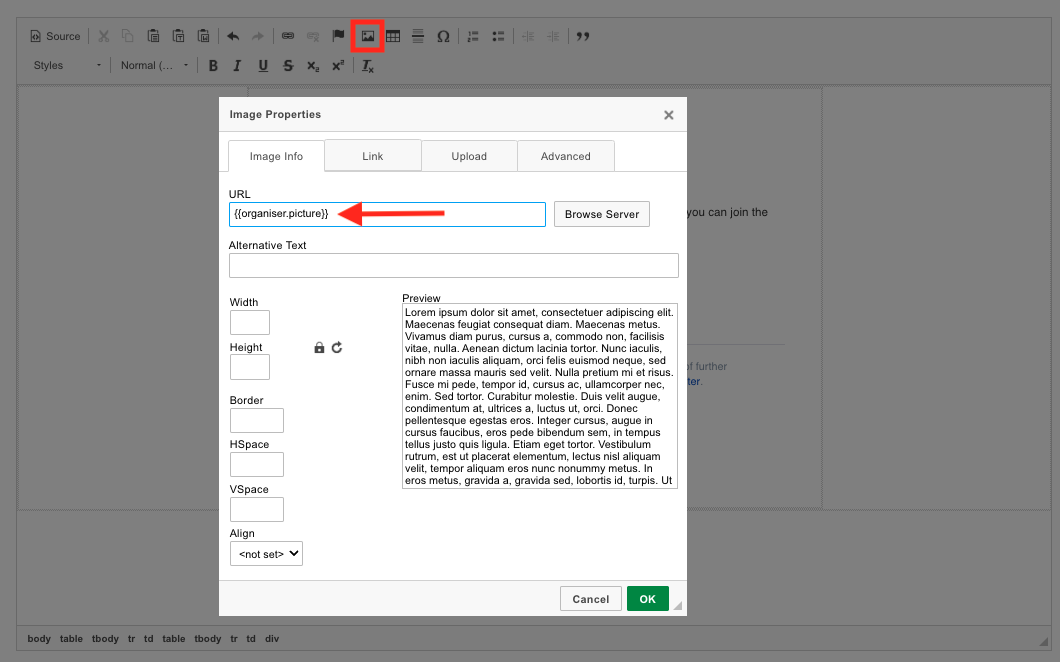Select 'div' in the elements path
The image size is (1060, 662).
272,639
